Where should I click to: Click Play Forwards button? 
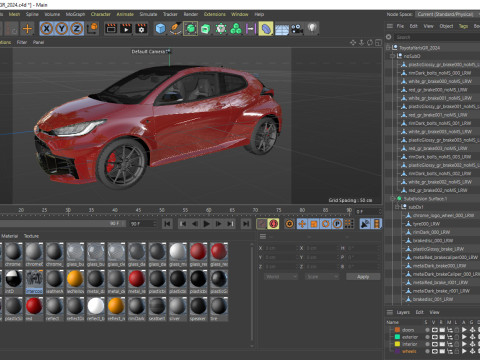pyautogui.click(x=207, y=224)
